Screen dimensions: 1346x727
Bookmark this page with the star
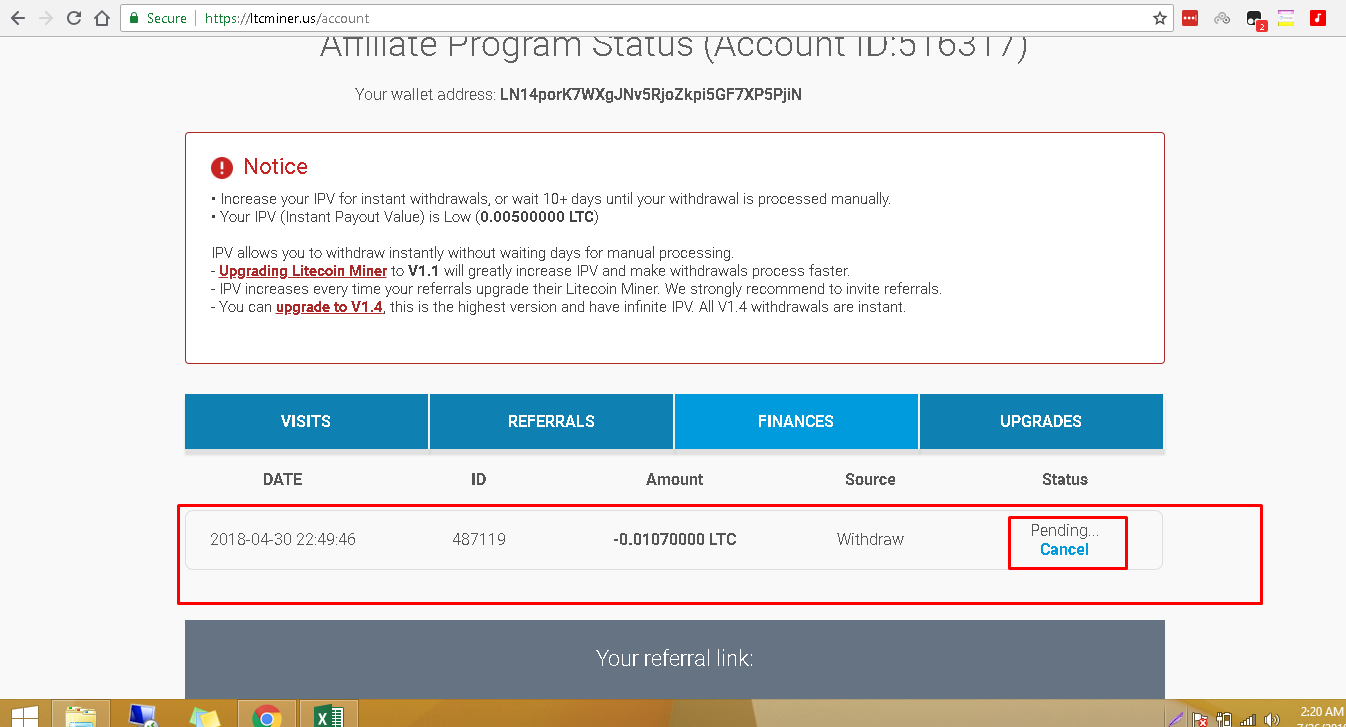click(x=1160, y=18)
